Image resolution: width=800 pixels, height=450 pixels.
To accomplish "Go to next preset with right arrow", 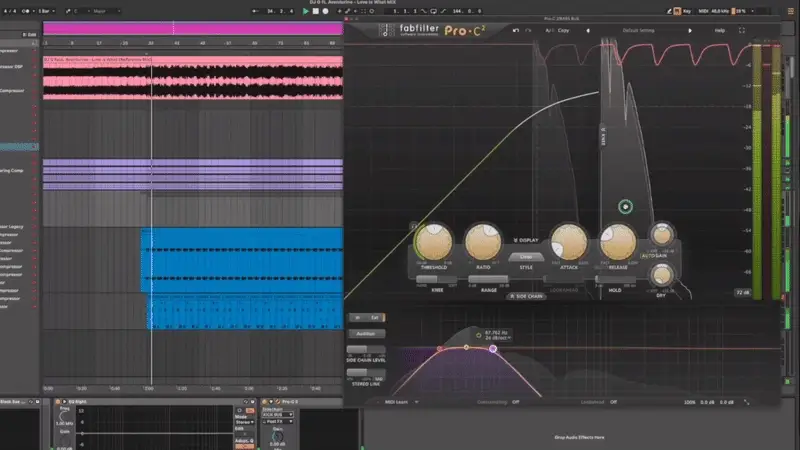I will pyautogui.click(x=690, y=31).
